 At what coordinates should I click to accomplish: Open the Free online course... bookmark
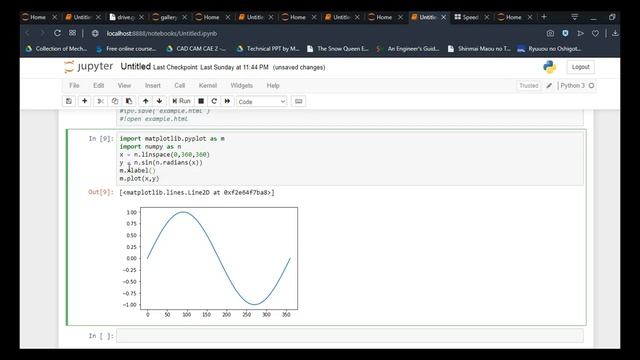(126, 49)
